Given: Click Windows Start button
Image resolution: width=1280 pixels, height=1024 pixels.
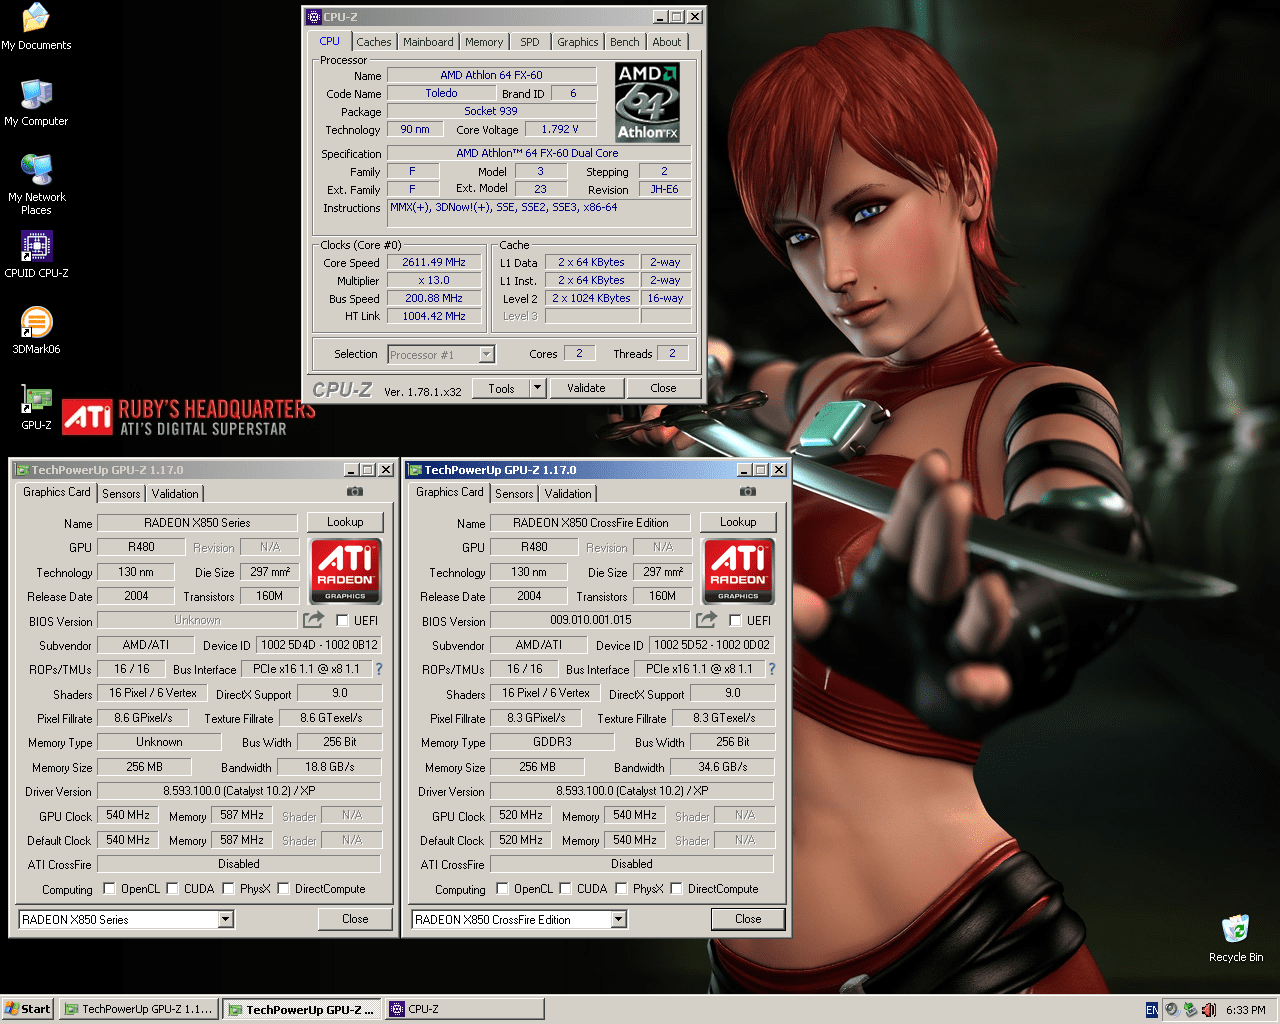Looking at the screenshot, I should [x=28, y=1009].
